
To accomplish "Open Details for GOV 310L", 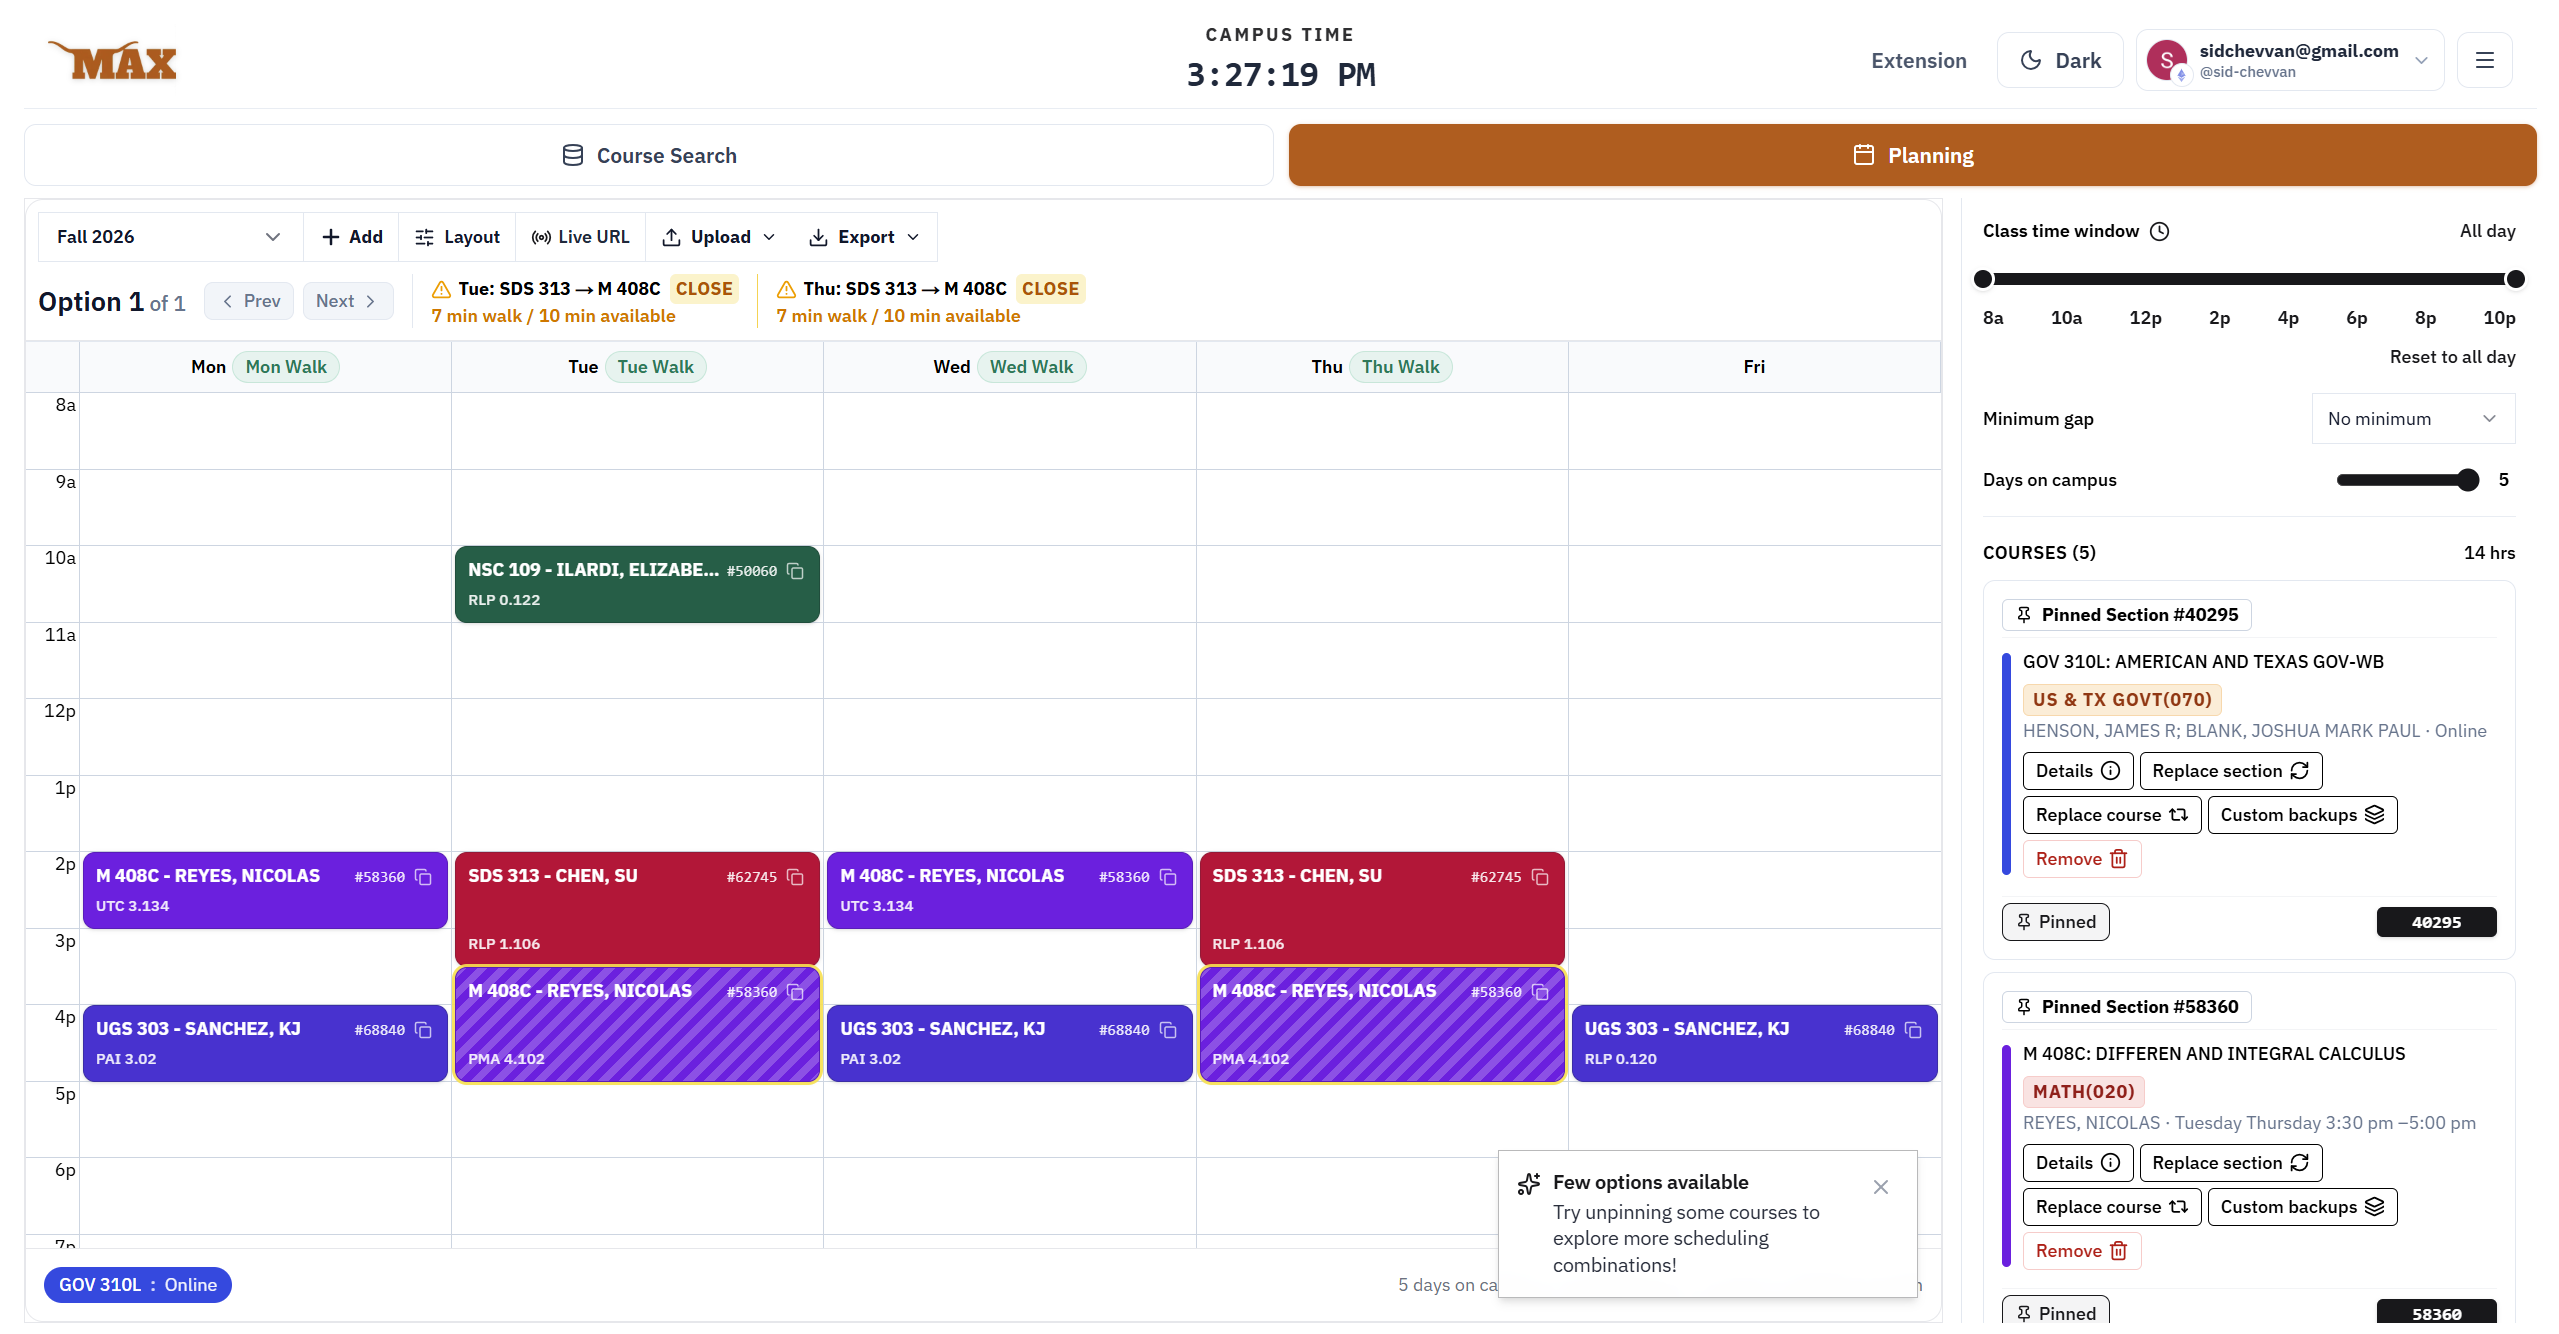I will click(x=2077, y=771).
